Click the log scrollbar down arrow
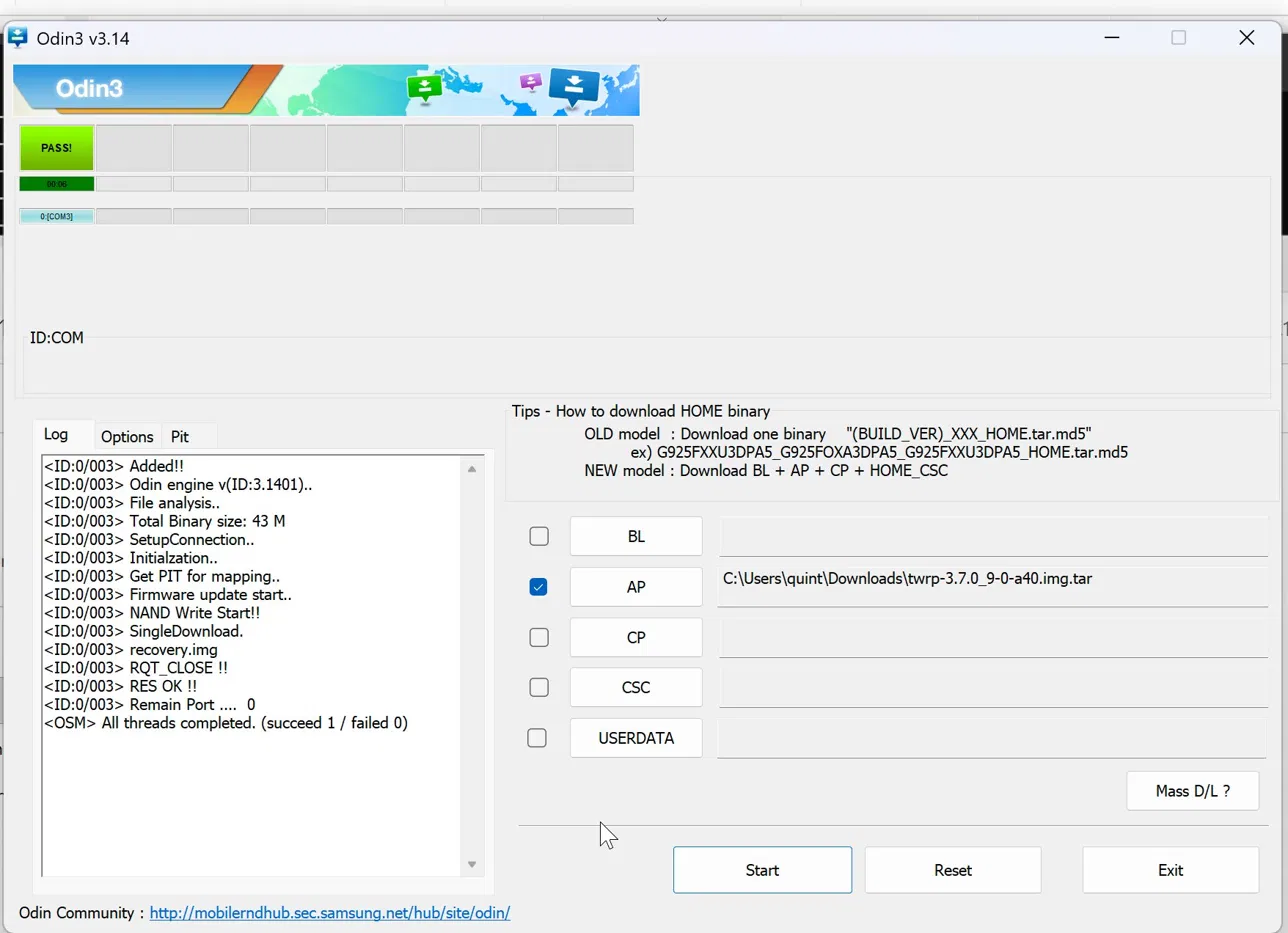This screenshot has height=933, width=1288. click(x=473, y=865)
